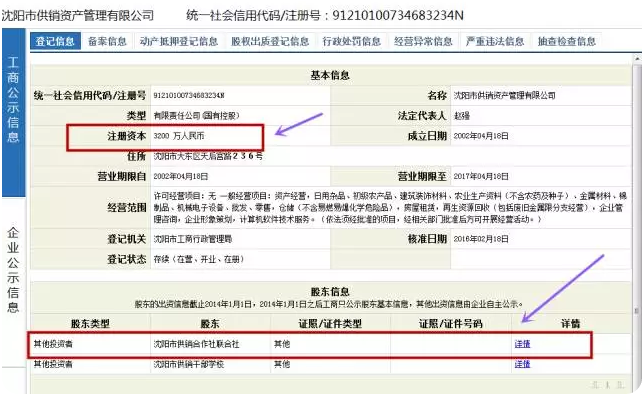This screenshot has width=642, height=396.
Task: Click registration authority 沈阳市工商行政管理局
Action: tap(192, 239)
